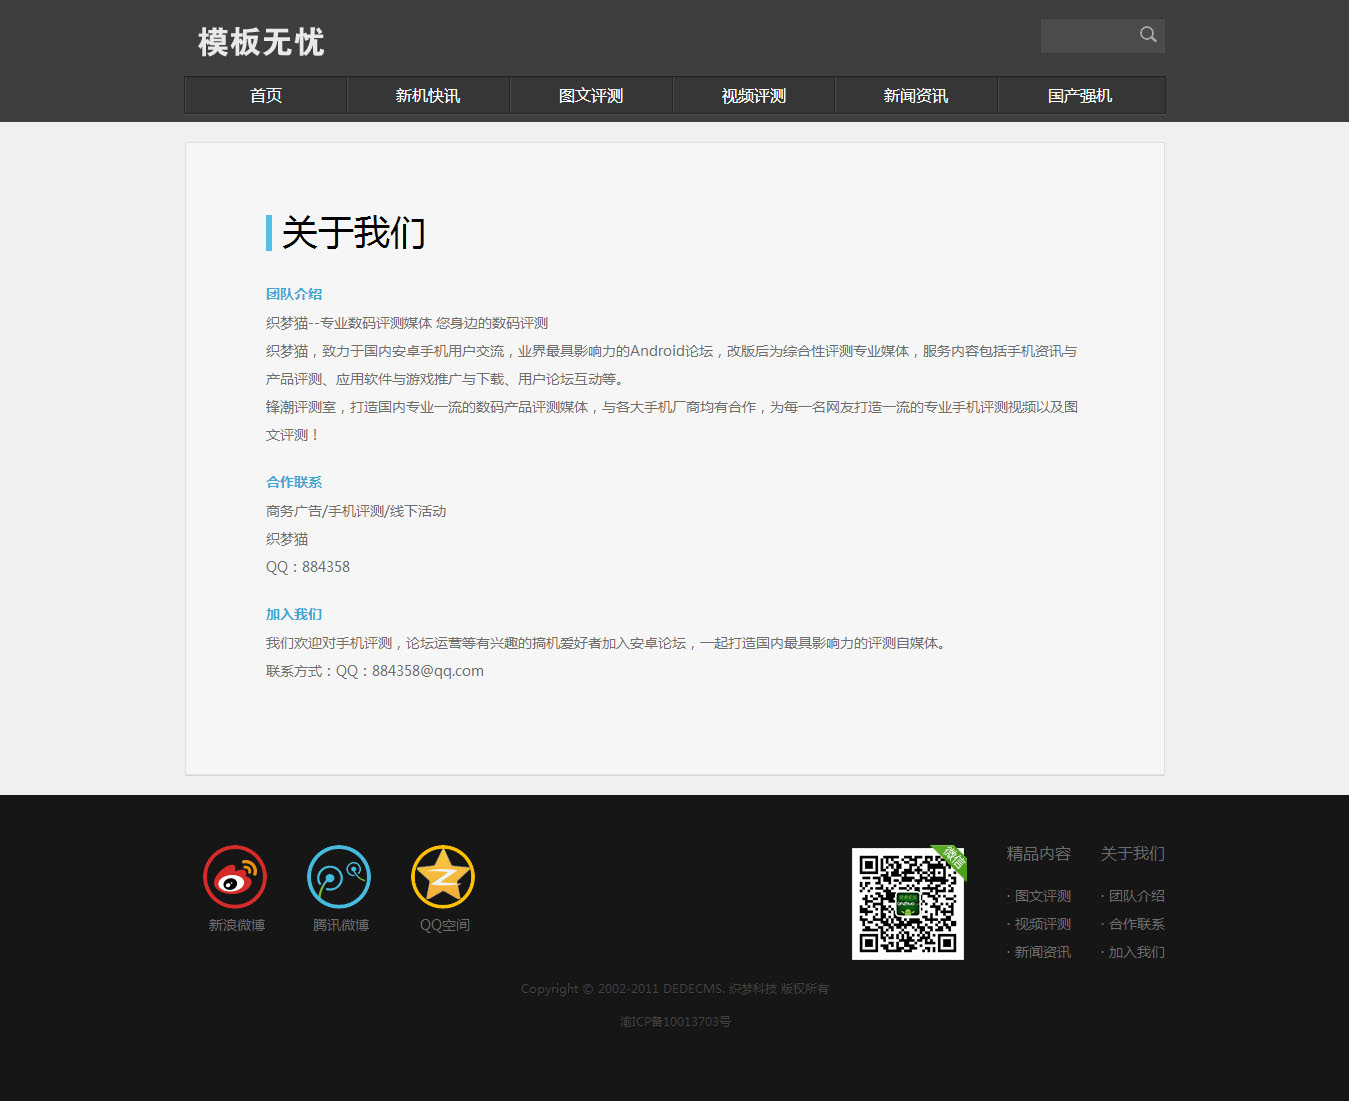Open the footer 合作联系 link
Viewport: 1349px width, 1101px height.
pos(1136,924)
